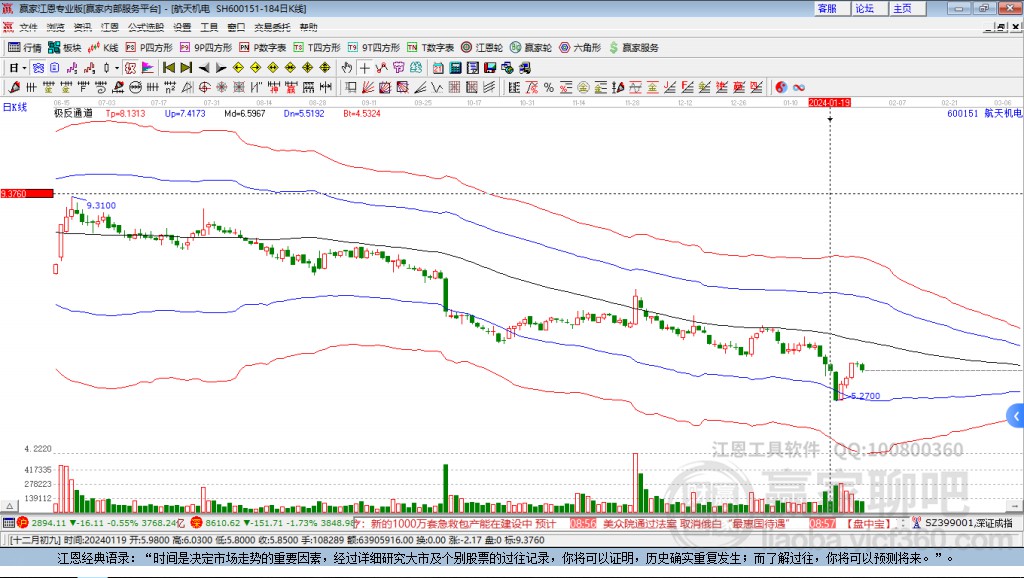Open the 文件 menu
Image resolution: width=1024 pixels, height=578 pixels.
28,27
